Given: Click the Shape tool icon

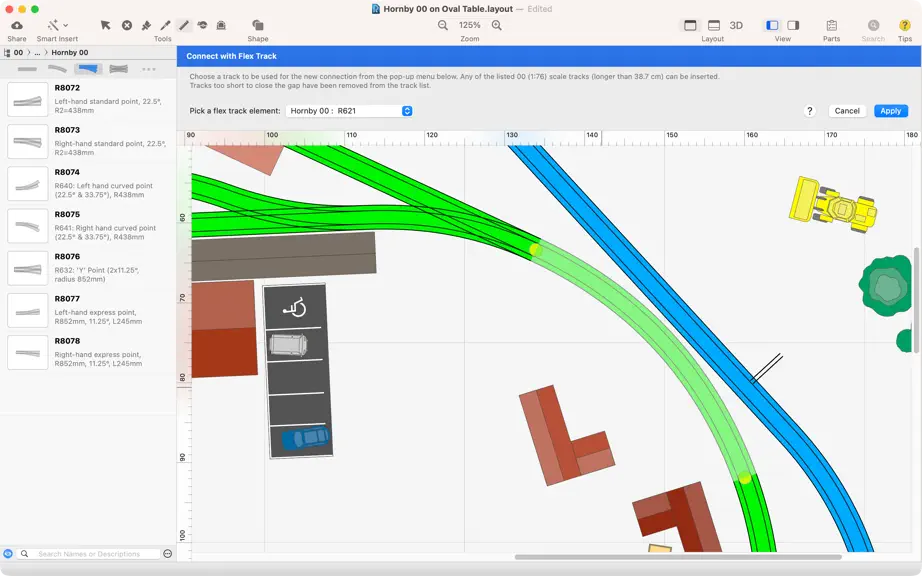Looking at the screenshot, I should (258, 25).
